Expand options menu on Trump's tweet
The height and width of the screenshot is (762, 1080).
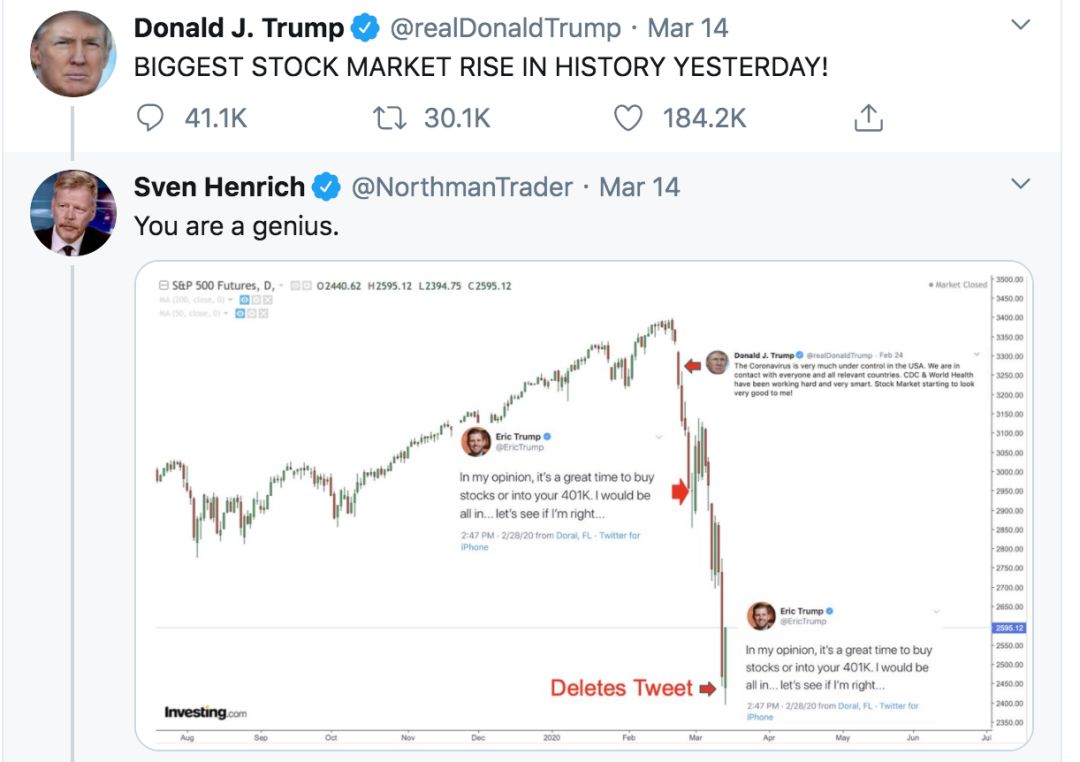pyautogui.click(x=1020, y=26)
